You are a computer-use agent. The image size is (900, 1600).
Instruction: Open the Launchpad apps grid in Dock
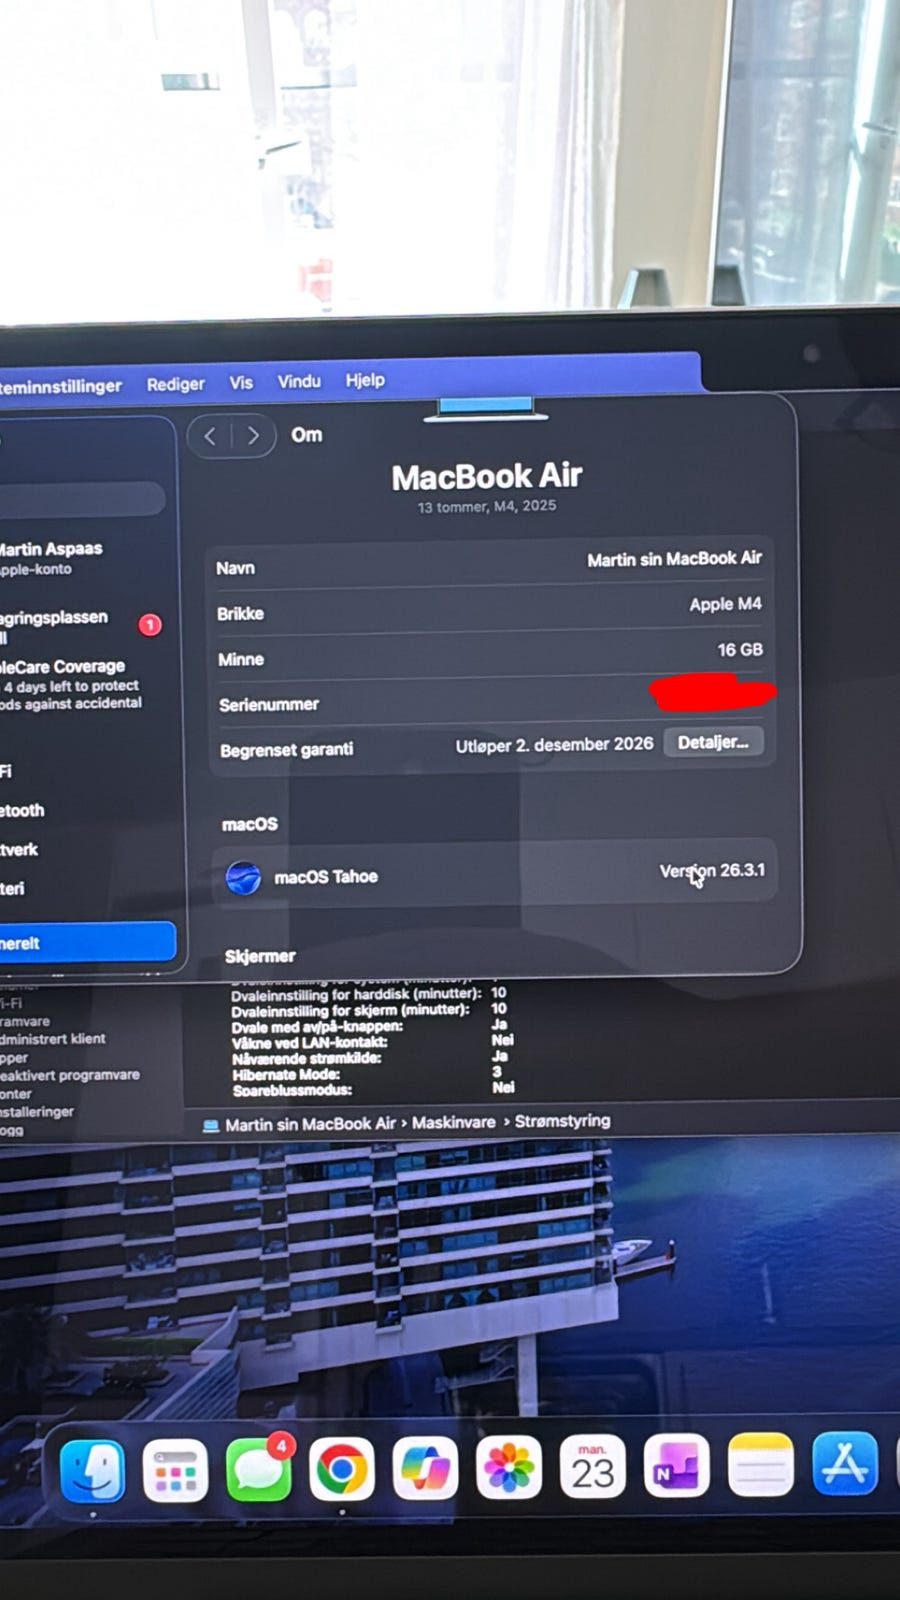[175, 1471]
